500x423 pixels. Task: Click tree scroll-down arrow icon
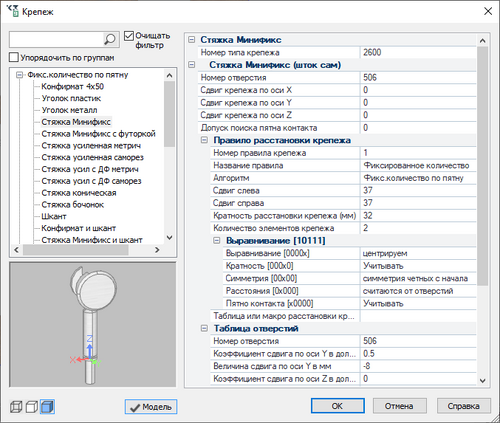(x=169, y=238)
